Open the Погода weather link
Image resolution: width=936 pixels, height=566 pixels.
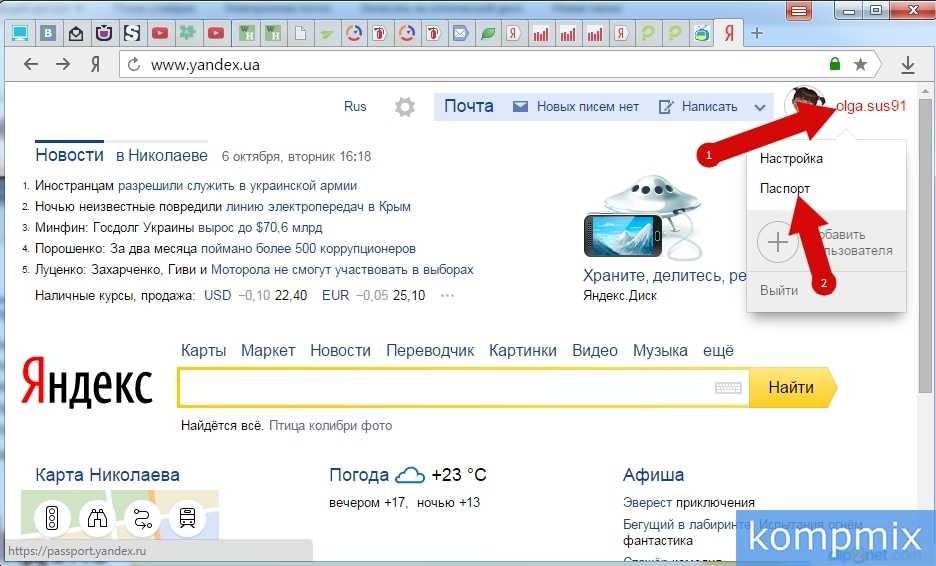click(x=359, y=475)
